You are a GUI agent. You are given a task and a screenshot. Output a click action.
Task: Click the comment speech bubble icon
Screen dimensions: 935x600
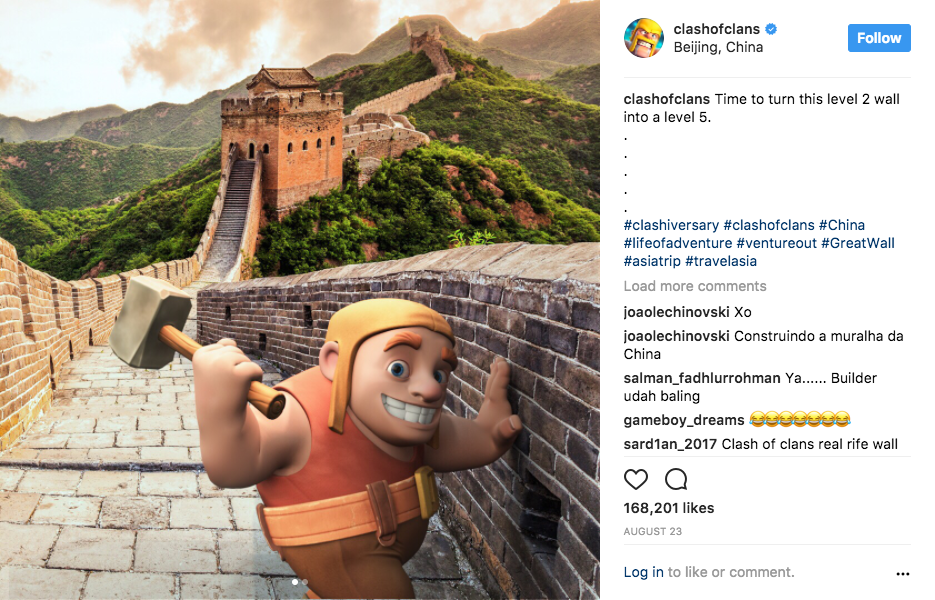pos(676,479)
